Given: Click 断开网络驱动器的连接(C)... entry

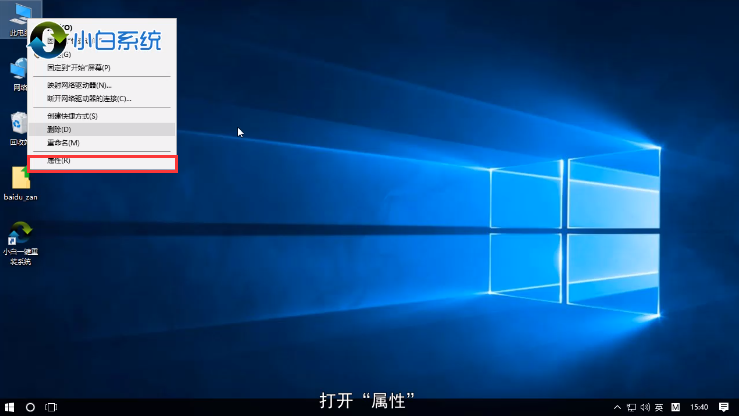Looking at the screenshot, I should point(89,98).
